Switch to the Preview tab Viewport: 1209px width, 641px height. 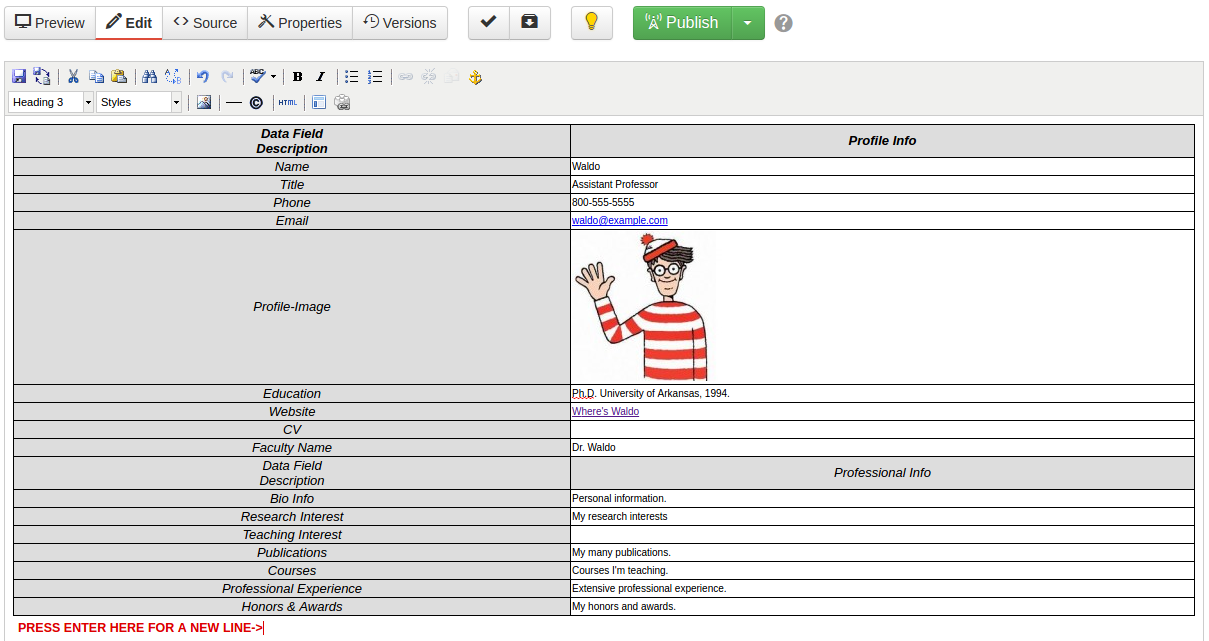[50, 23]
